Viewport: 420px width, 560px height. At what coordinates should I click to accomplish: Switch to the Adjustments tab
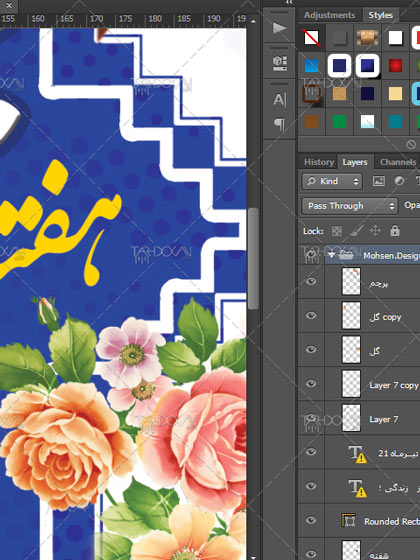click(x=329, y=15)
